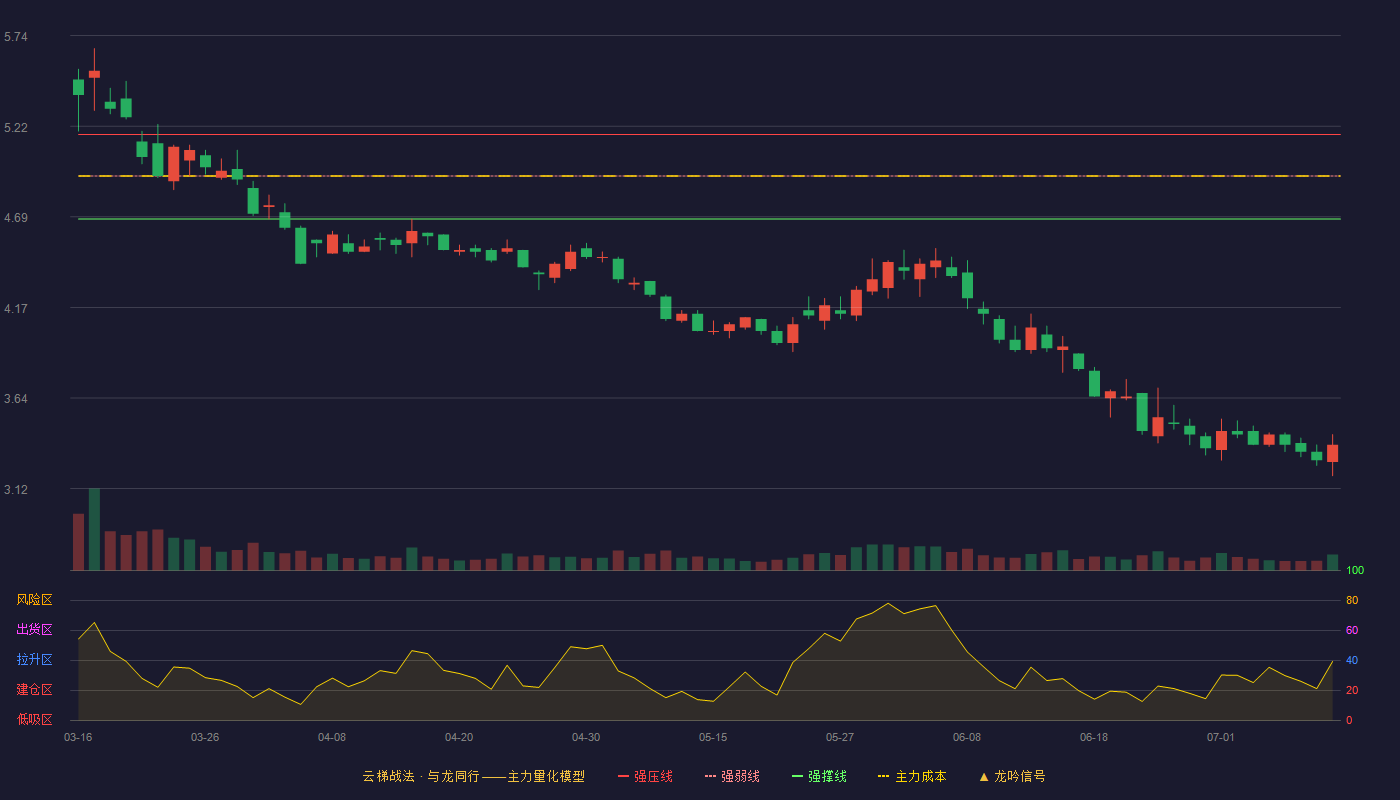Select the 03-26 date label
This screenshot has height=800, width=1400.
[x=205, y=737]
